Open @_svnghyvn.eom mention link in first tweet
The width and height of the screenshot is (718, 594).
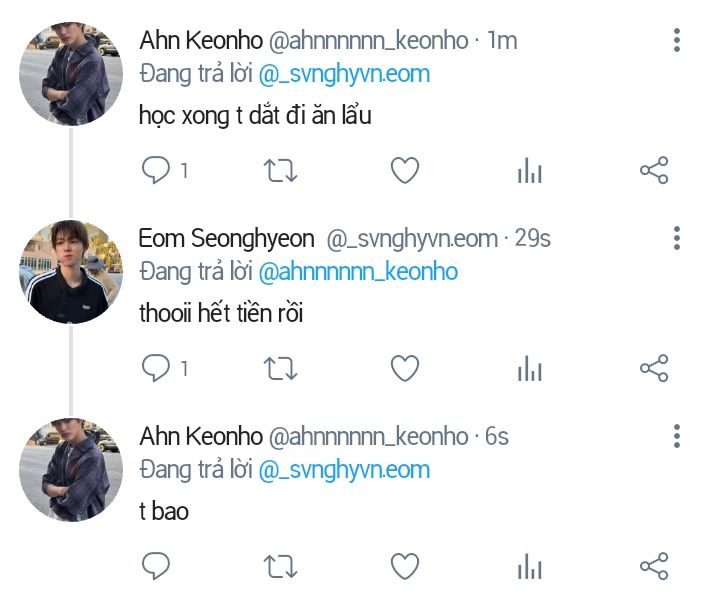[344, 73]
